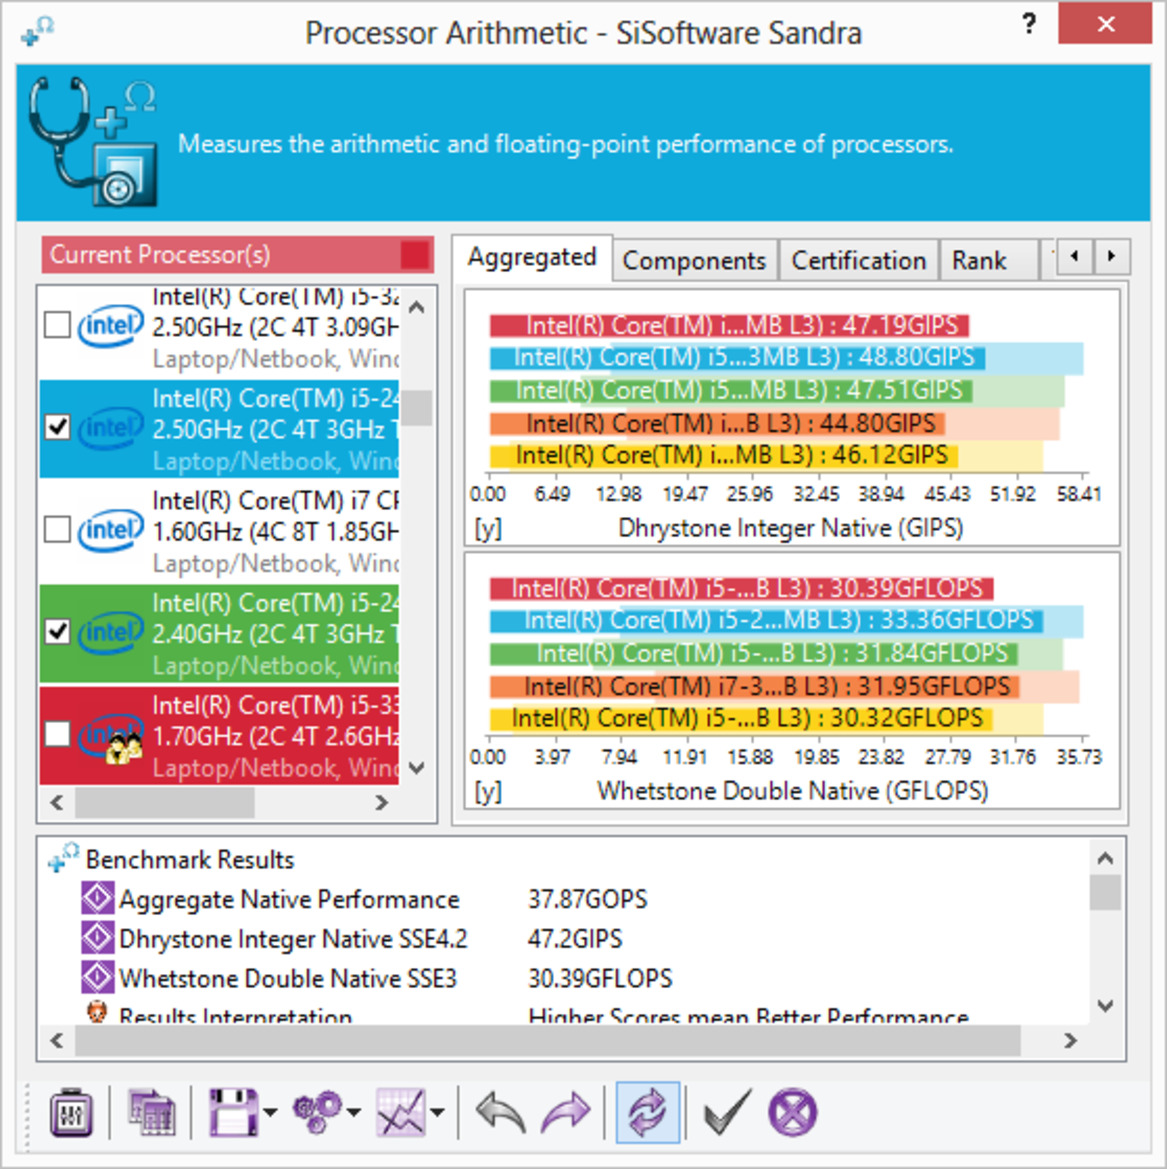Click processor list scroll down arrow
Screen dimensions: 1167x1169
418,767
